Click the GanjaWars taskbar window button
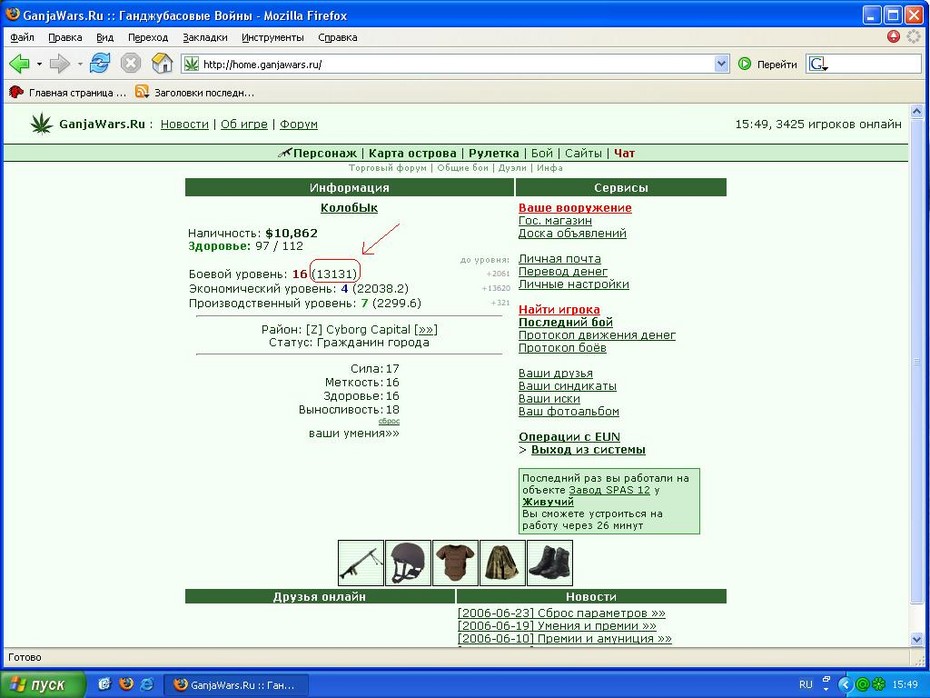Viewport: 930px width, 698px height. pos(236,684)
